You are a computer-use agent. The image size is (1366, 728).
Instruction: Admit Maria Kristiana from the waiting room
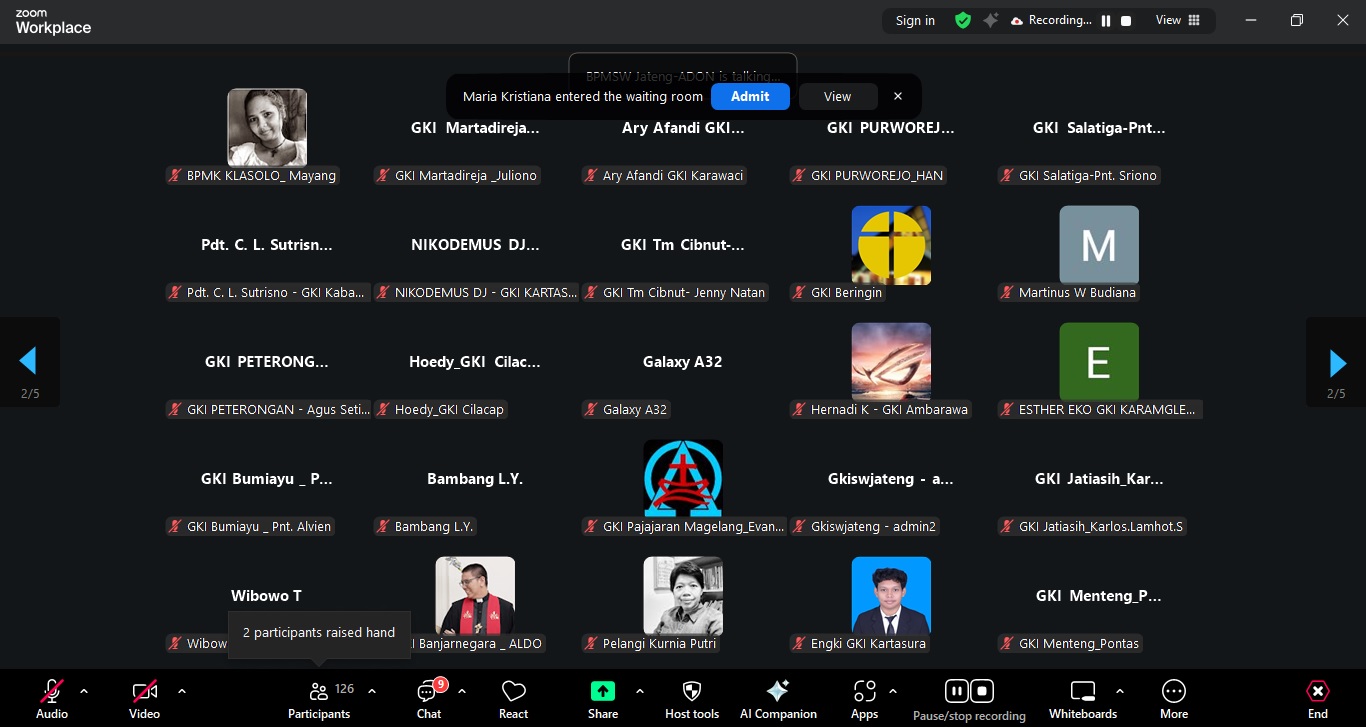click(750, 97)
